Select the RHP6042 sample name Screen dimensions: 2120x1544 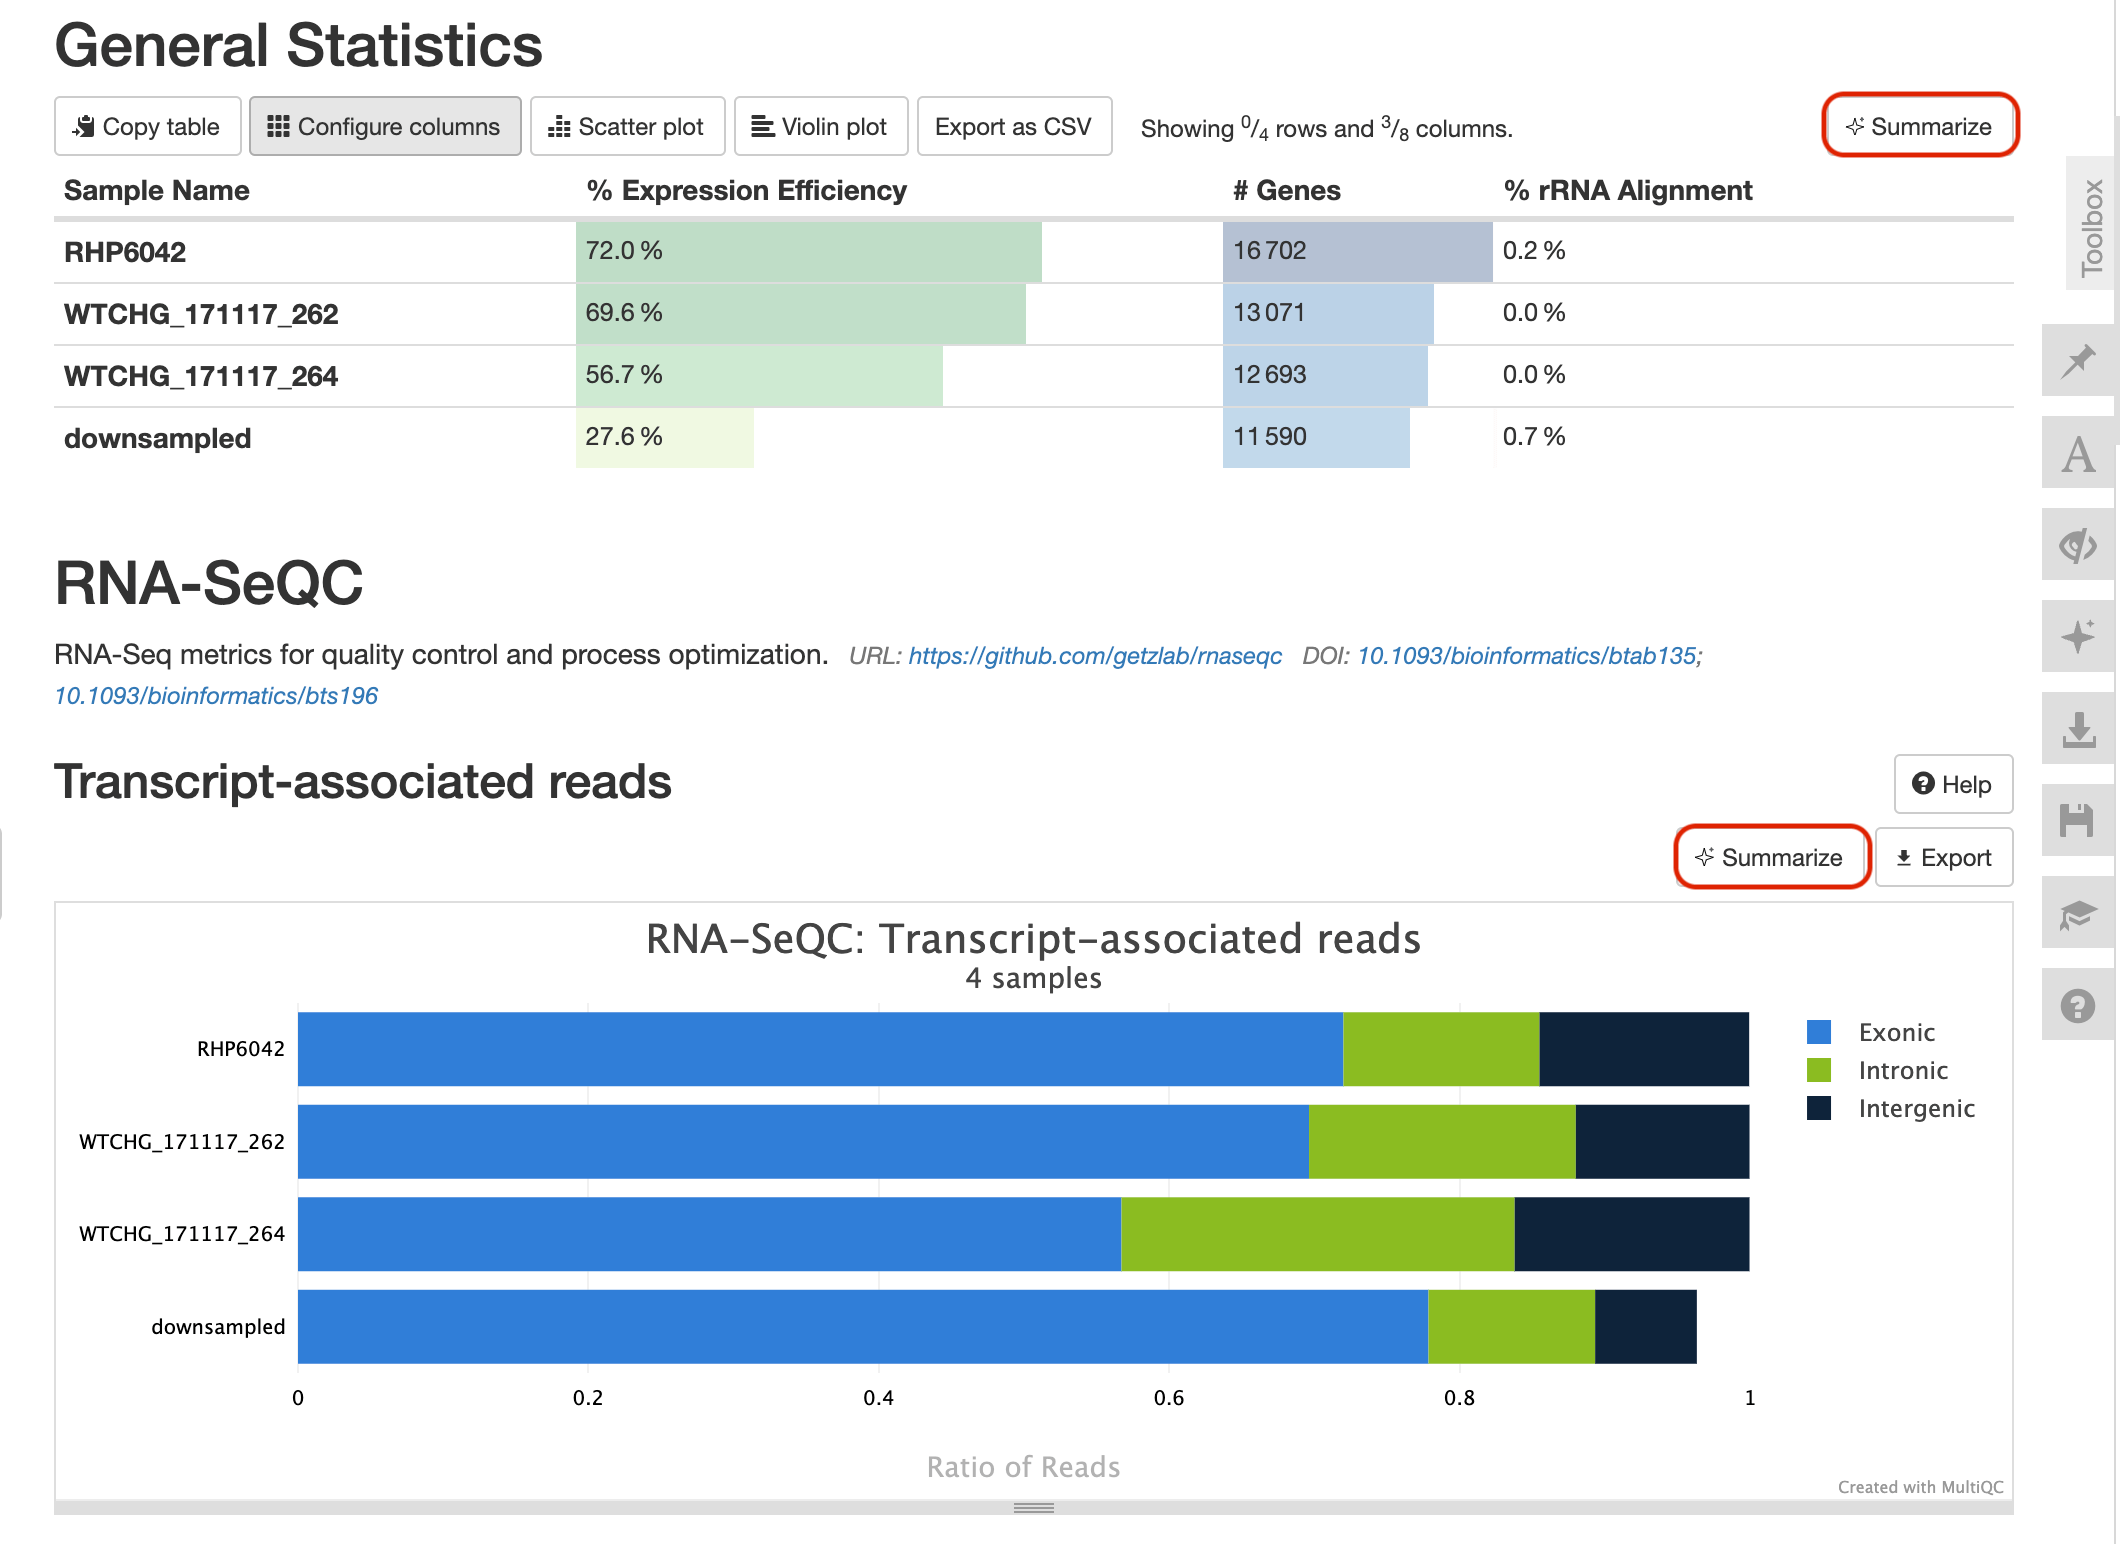click(x=124, y=252)
